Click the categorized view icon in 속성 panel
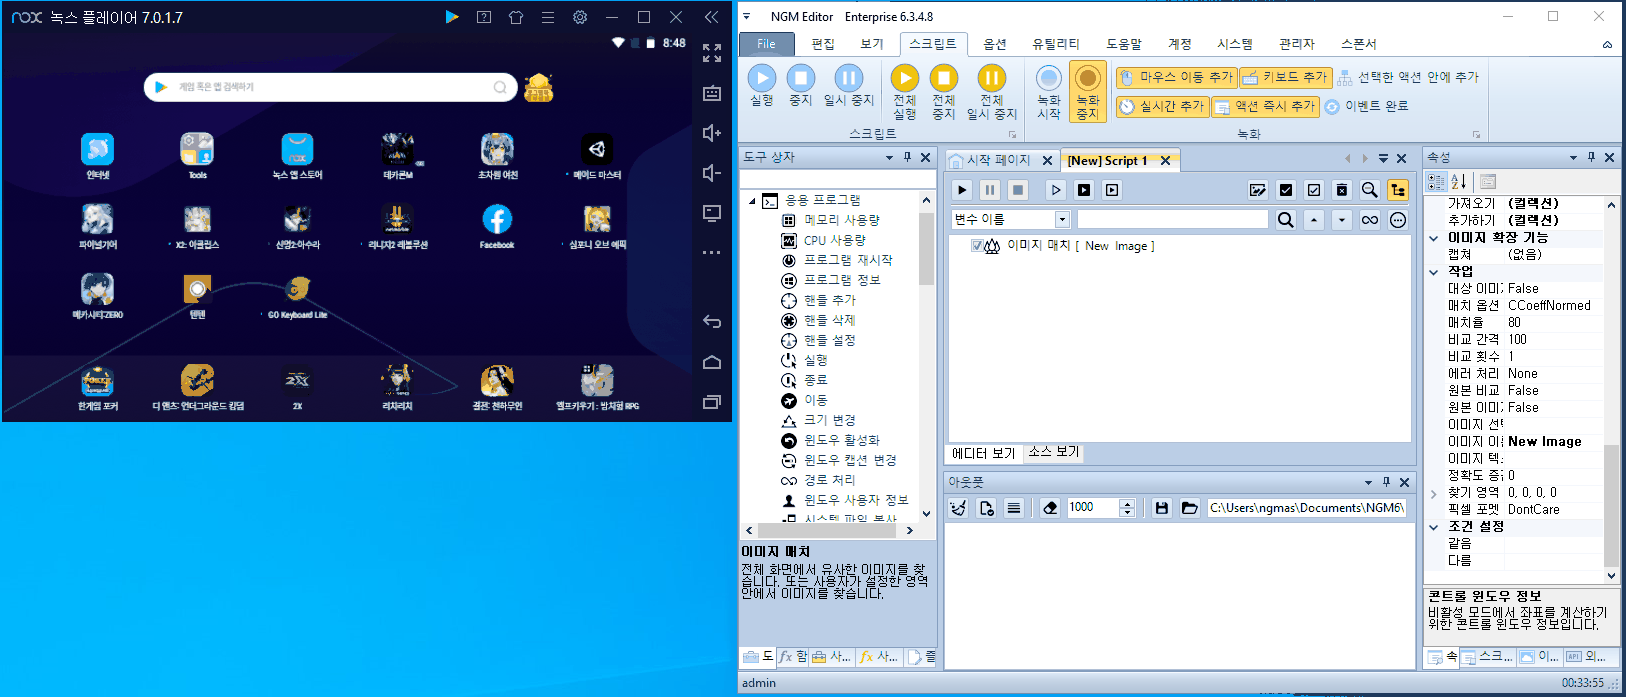Viewport: 1626px width, 697px height. pyautogui.click(x=1436, y=182)
